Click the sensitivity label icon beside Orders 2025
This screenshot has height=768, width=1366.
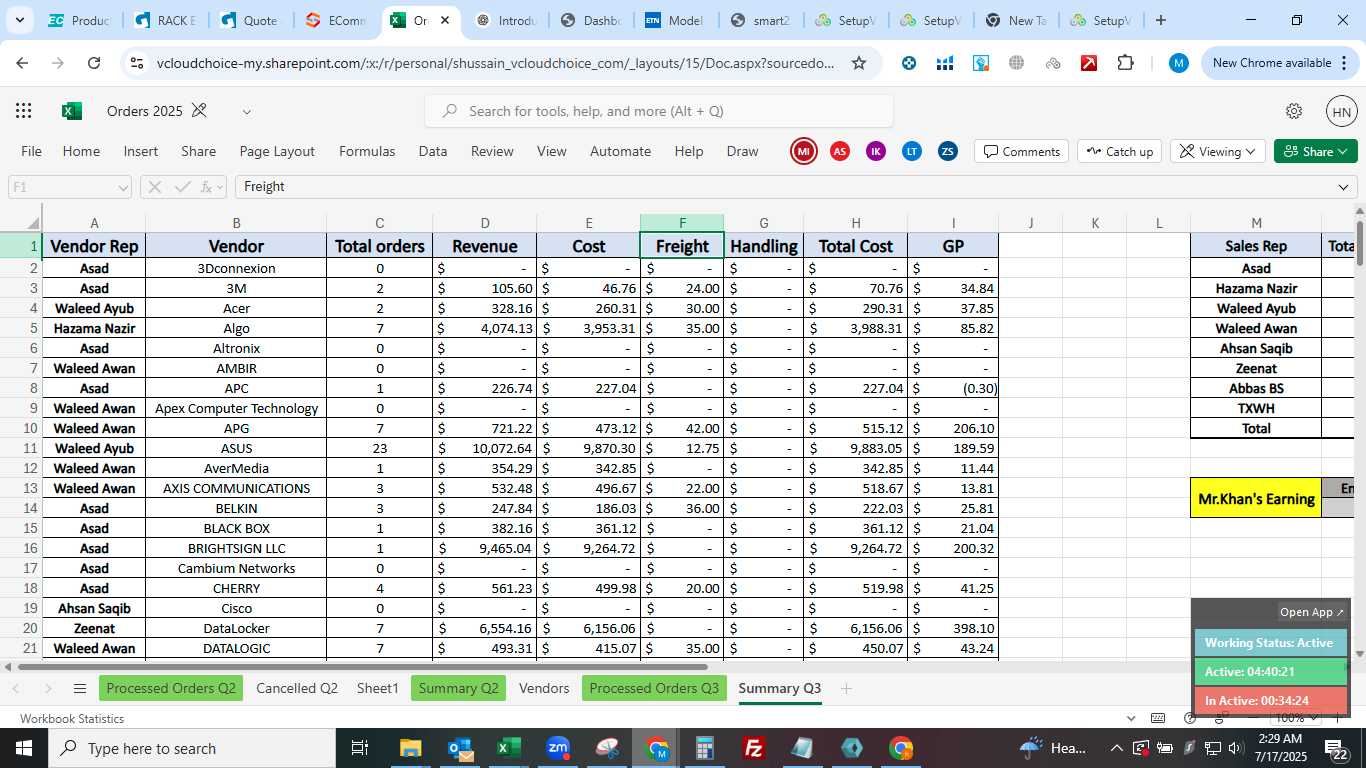[x=199, y=110]
